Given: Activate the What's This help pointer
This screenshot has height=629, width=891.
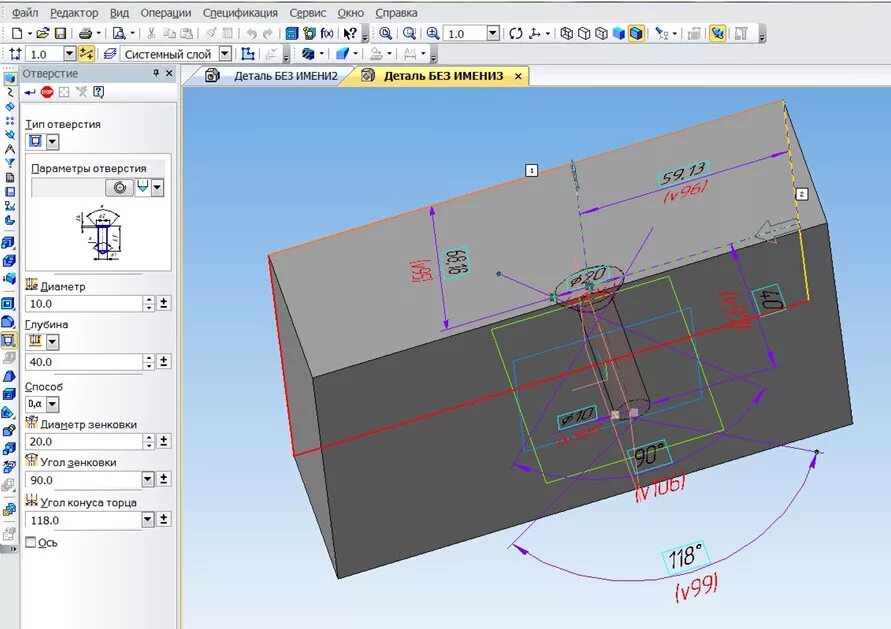Looking at the screenshot, I should (350, 34).
